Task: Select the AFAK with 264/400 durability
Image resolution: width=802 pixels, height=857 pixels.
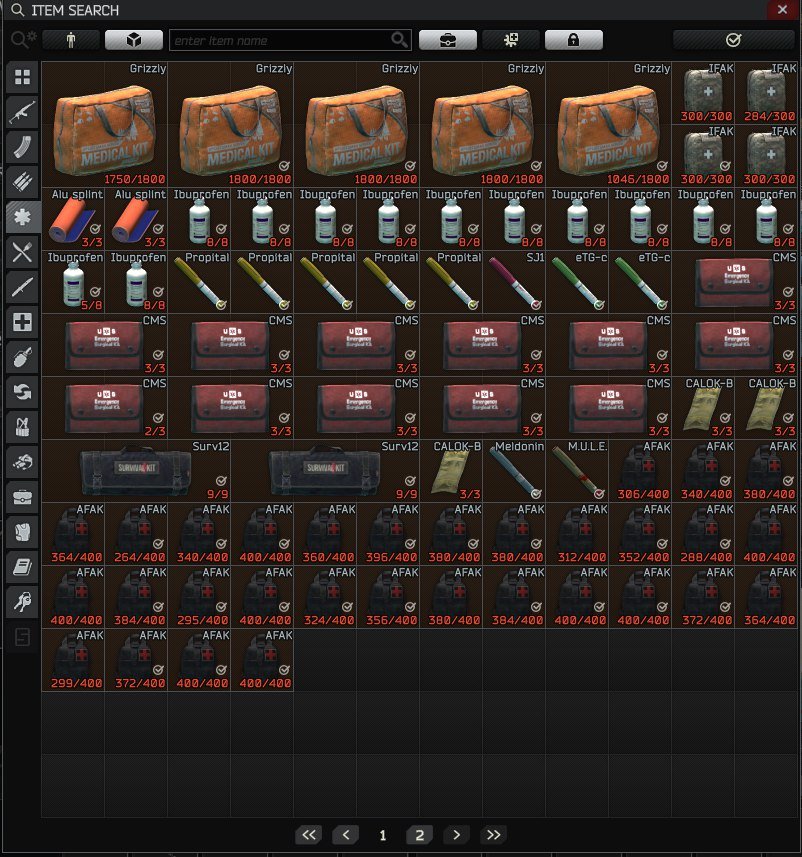Action: coord(136,533)
